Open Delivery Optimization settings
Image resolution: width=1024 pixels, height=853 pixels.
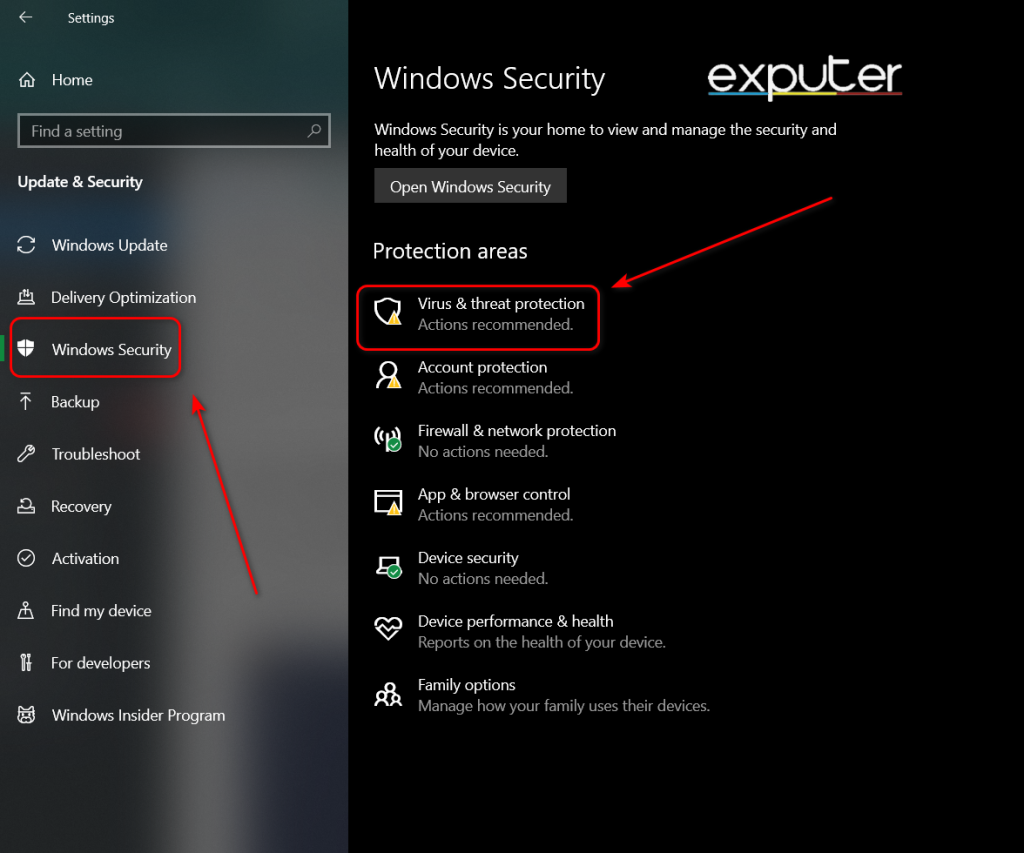coord(122,297)
